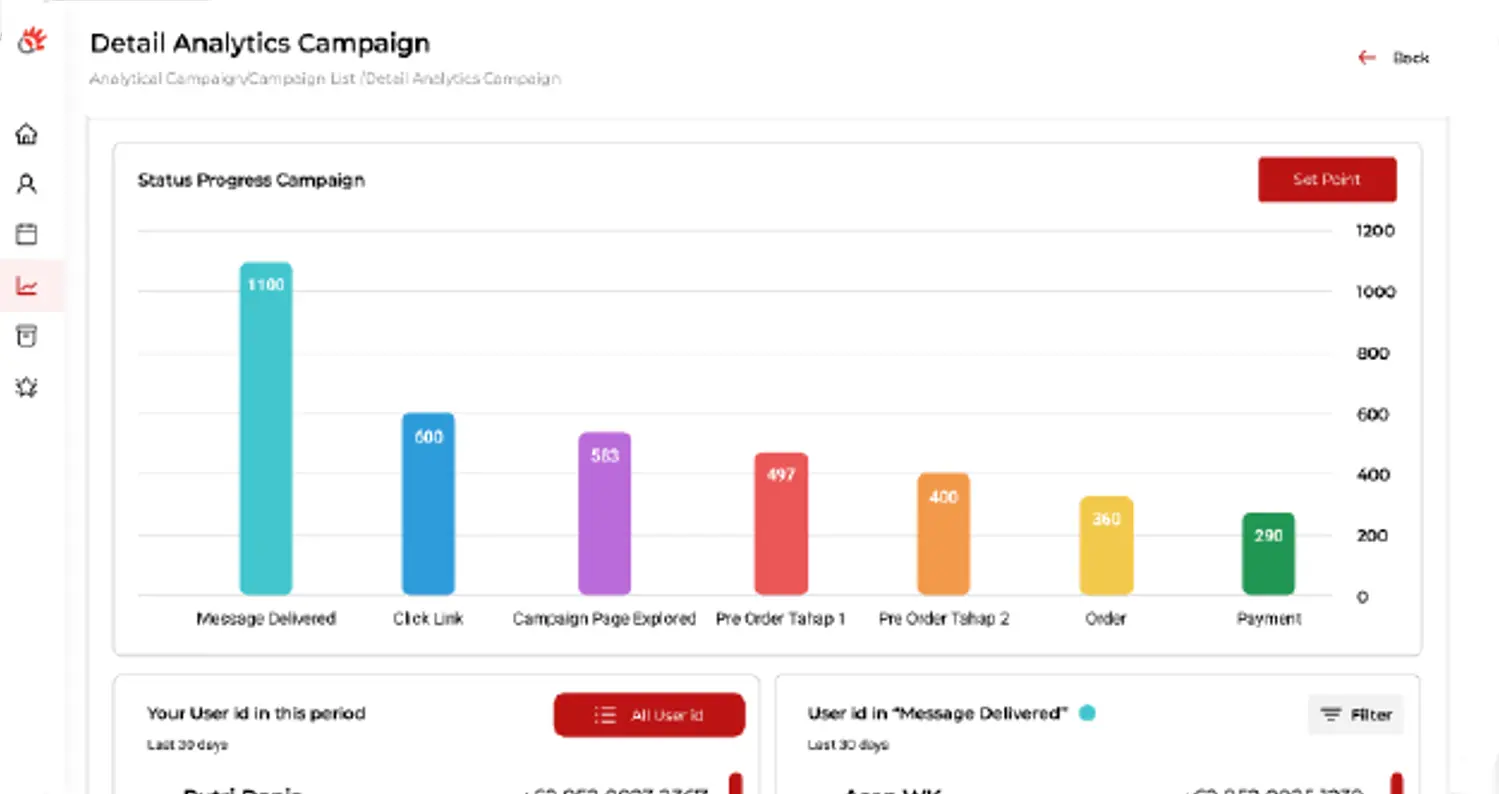Image resolution: width=1499 pixels, height=794 pixels.
Task: Click the app logo at top left
Action: (x=32, y=41)
